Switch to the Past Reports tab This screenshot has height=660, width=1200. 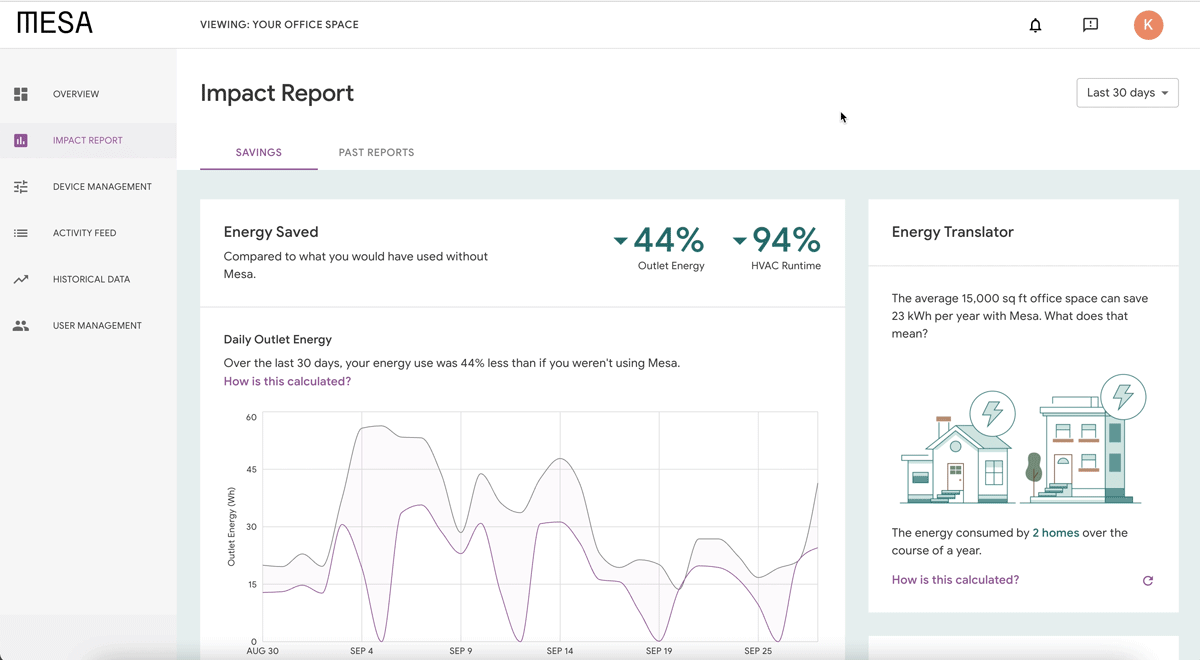click(x=376, y=153)
